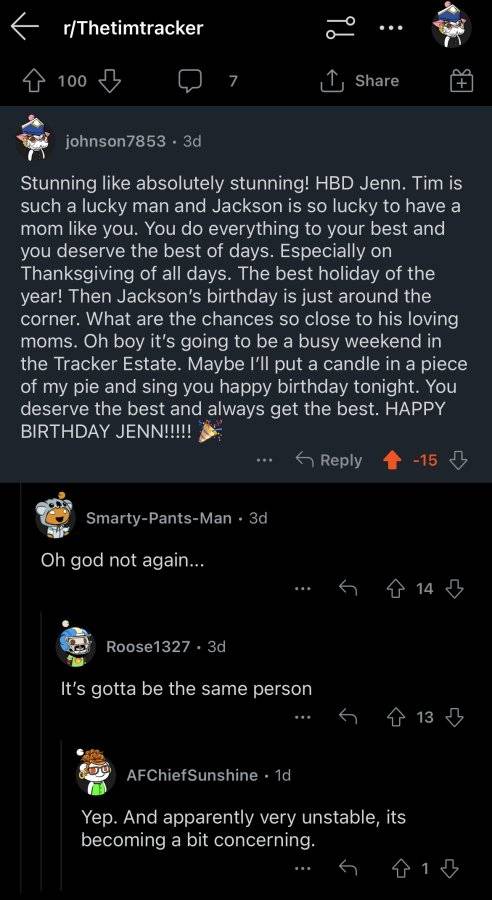Upvote Roose1327's comment with 13 points

394,716
